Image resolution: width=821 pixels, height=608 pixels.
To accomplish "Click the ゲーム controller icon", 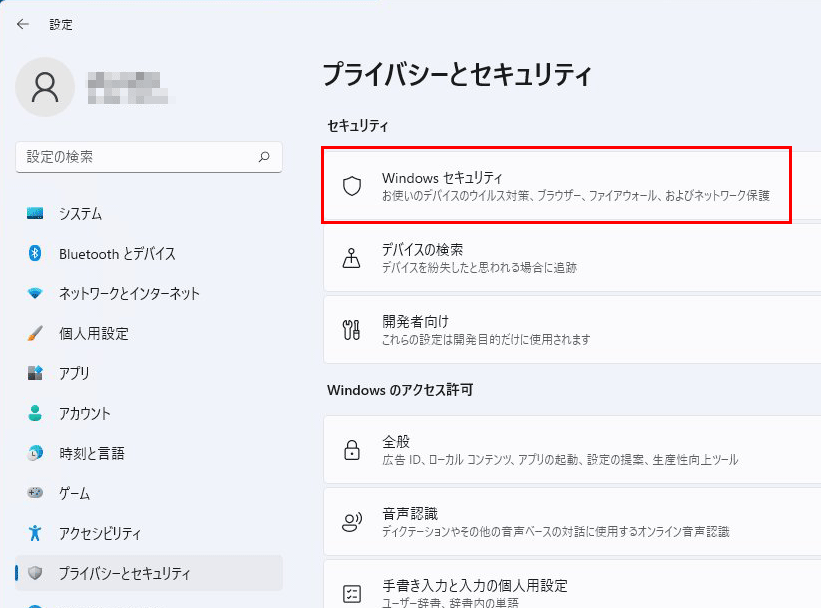I will pyautogui.click(x=35, y=493).
